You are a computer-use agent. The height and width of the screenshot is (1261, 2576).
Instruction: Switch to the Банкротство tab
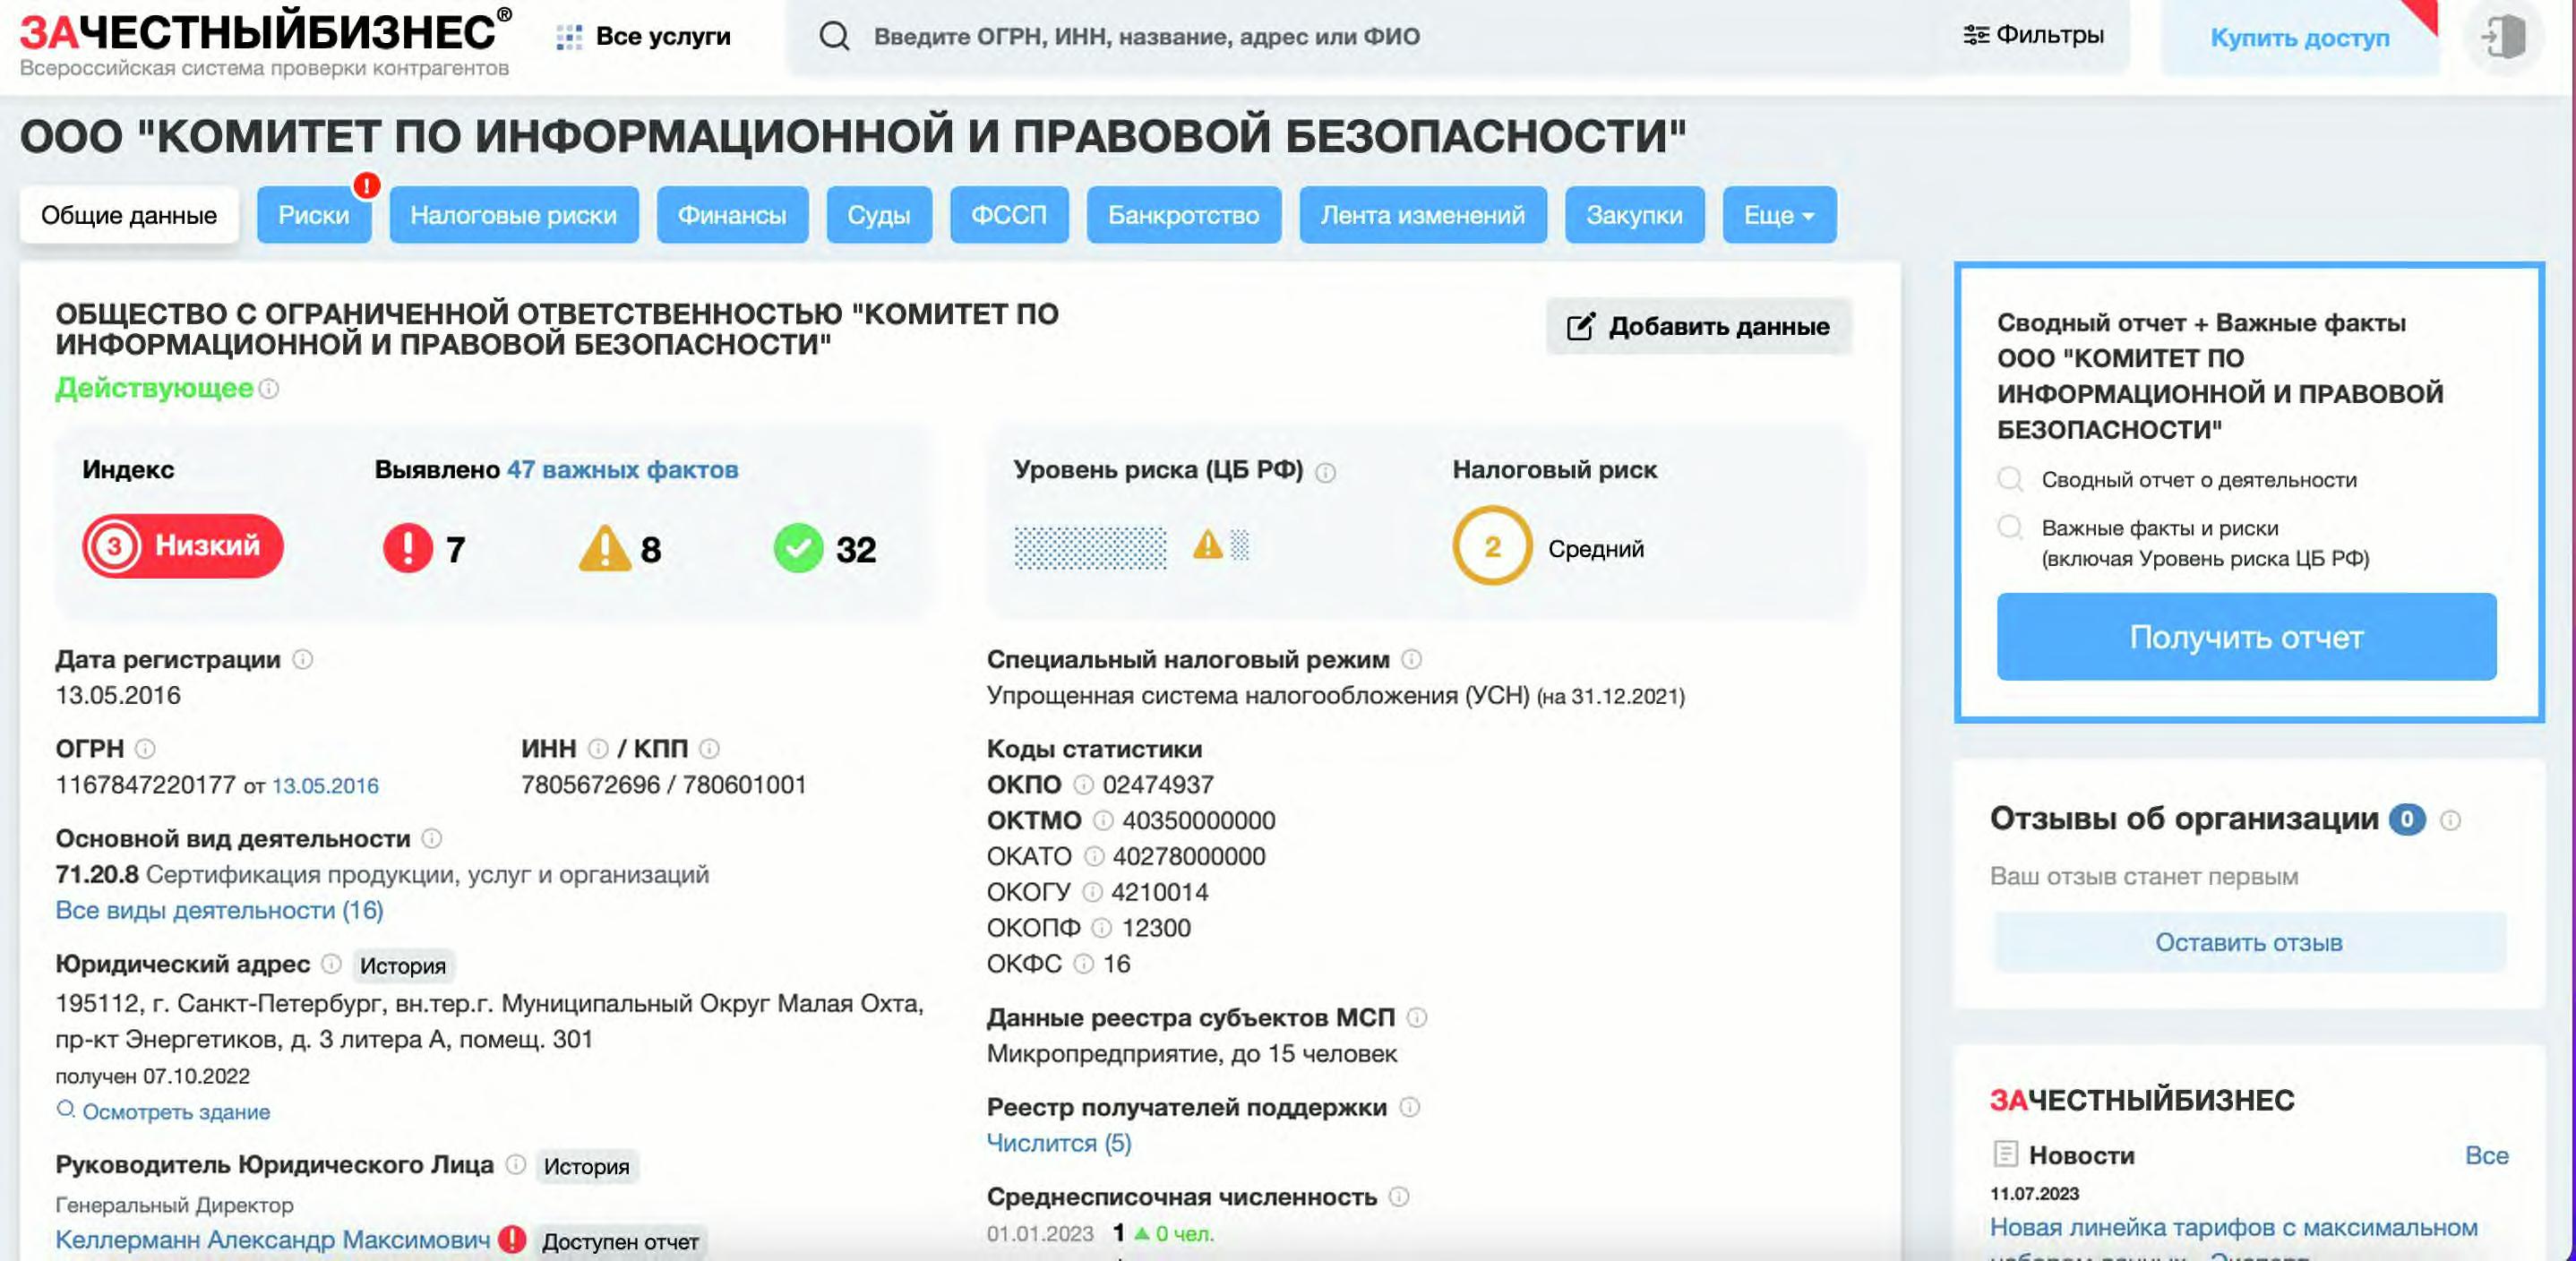tap(1184, 215)
